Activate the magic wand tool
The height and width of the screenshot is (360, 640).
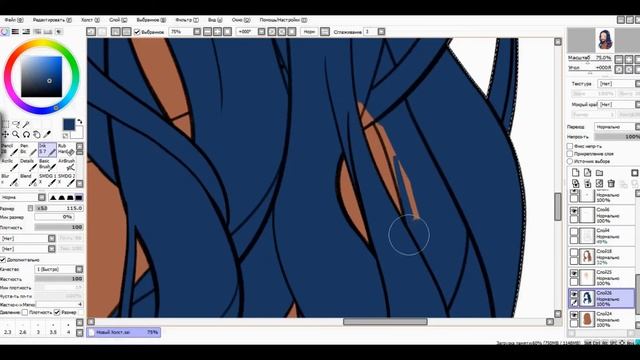tap(26, 124)
